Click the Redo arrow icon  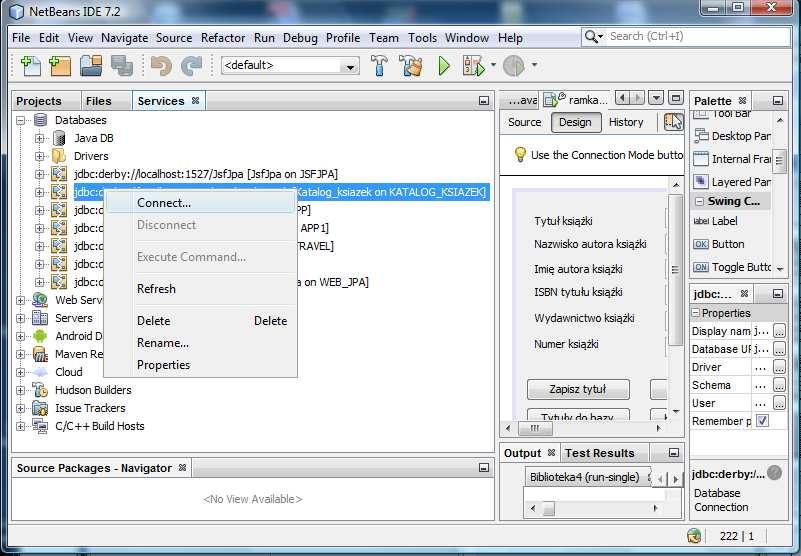(x=192, y=65)
